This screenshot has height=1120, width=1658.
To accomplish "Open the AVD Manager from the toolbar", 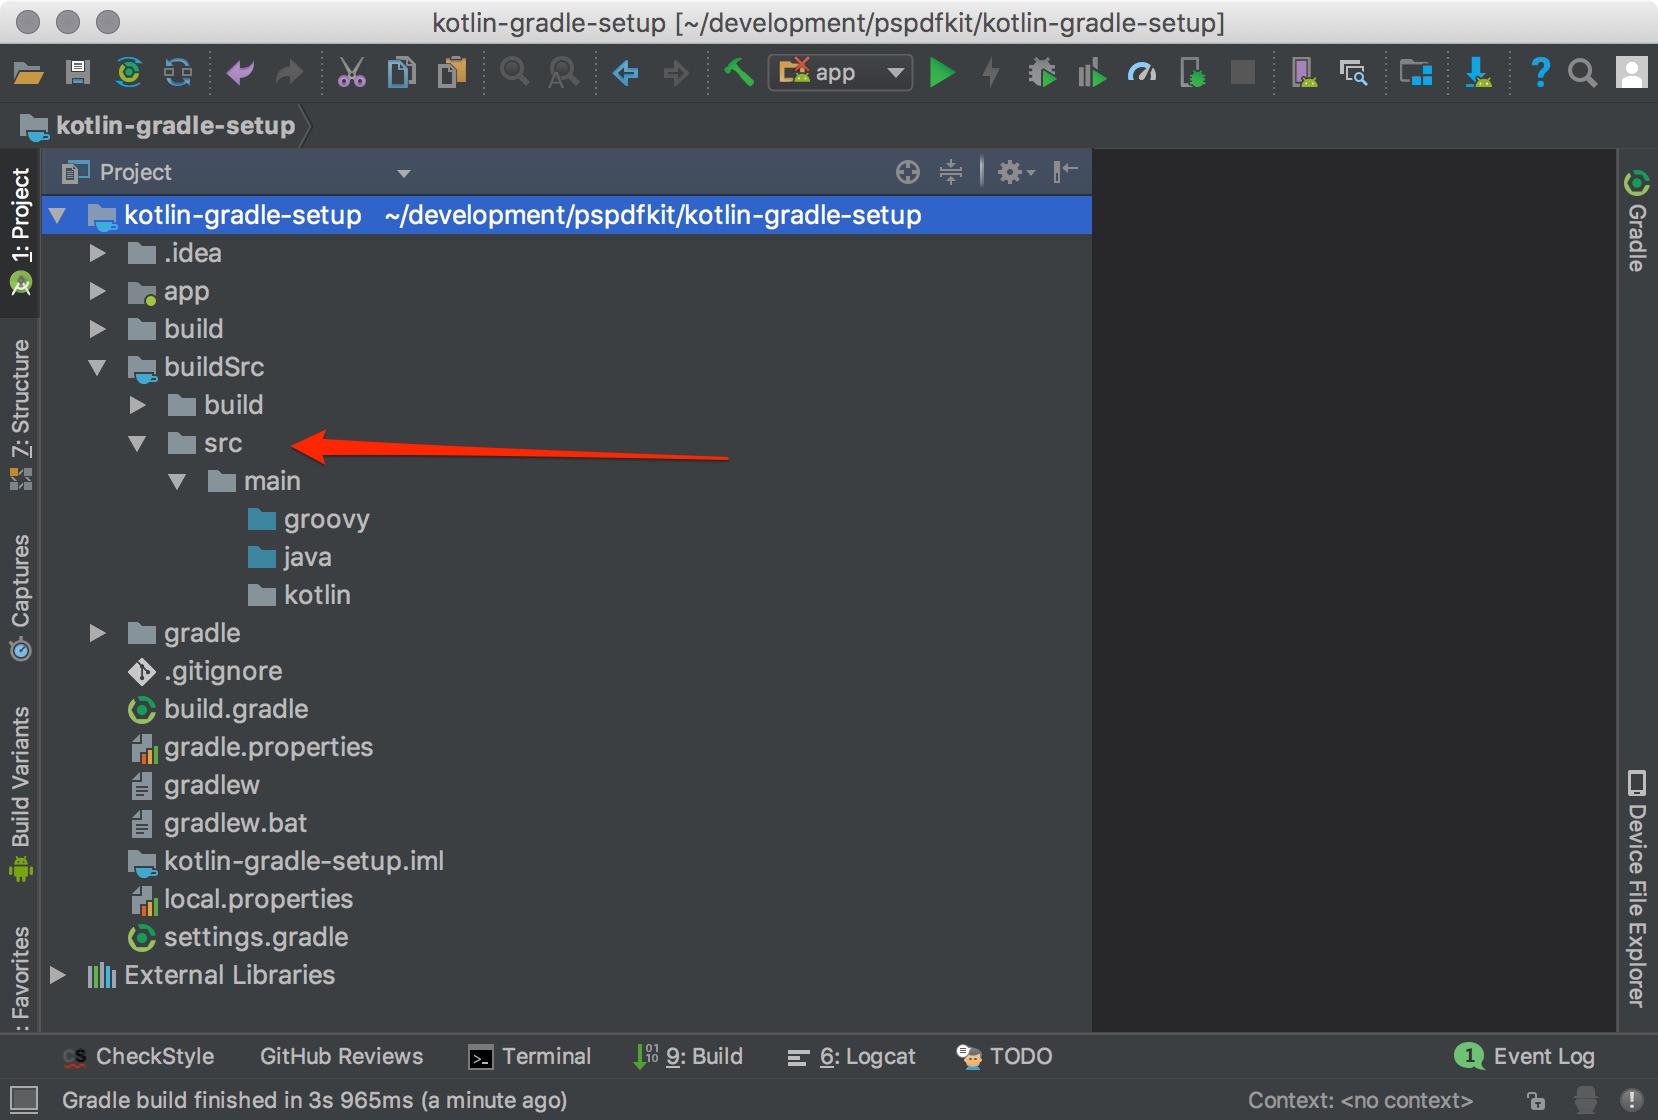I will pyautogui.click(x=1303, y=72).
